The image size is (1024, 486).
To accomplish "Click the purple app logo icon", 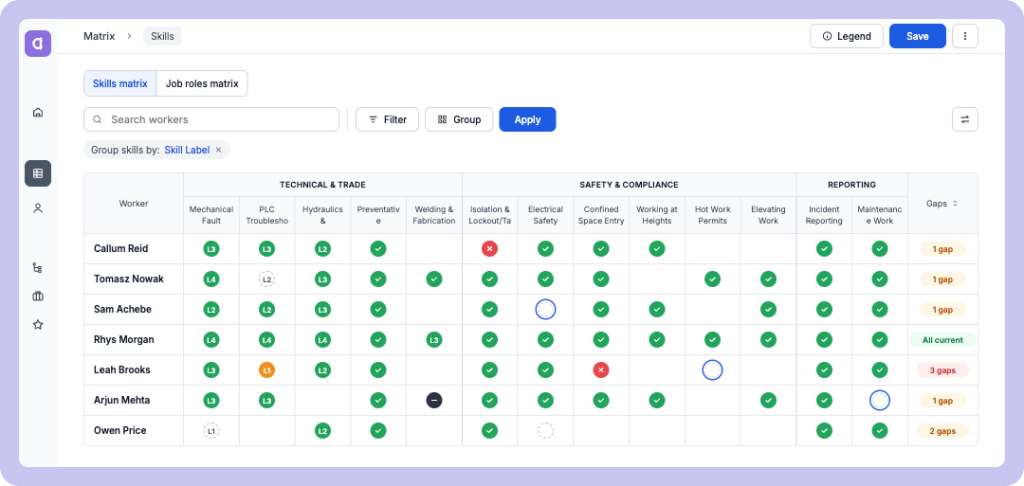I will (38, 44).
